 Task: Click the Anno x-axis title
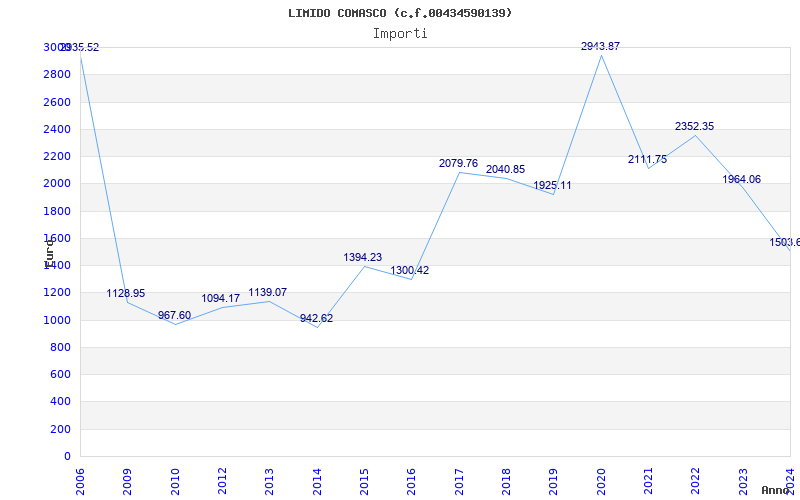click(776, 490)
